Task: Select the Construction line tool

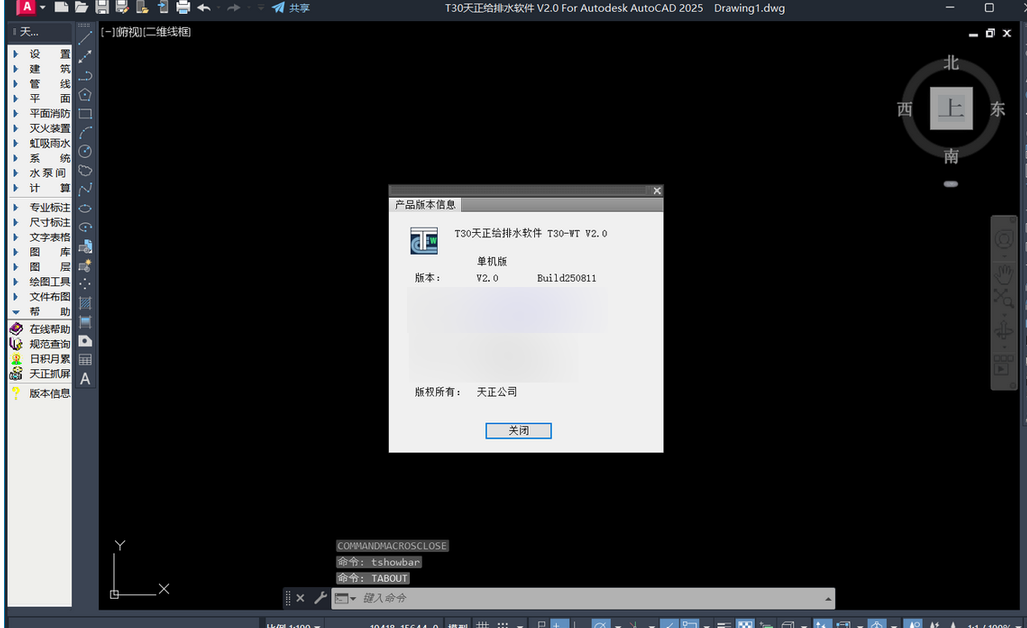Action: [x=85, y=57]
